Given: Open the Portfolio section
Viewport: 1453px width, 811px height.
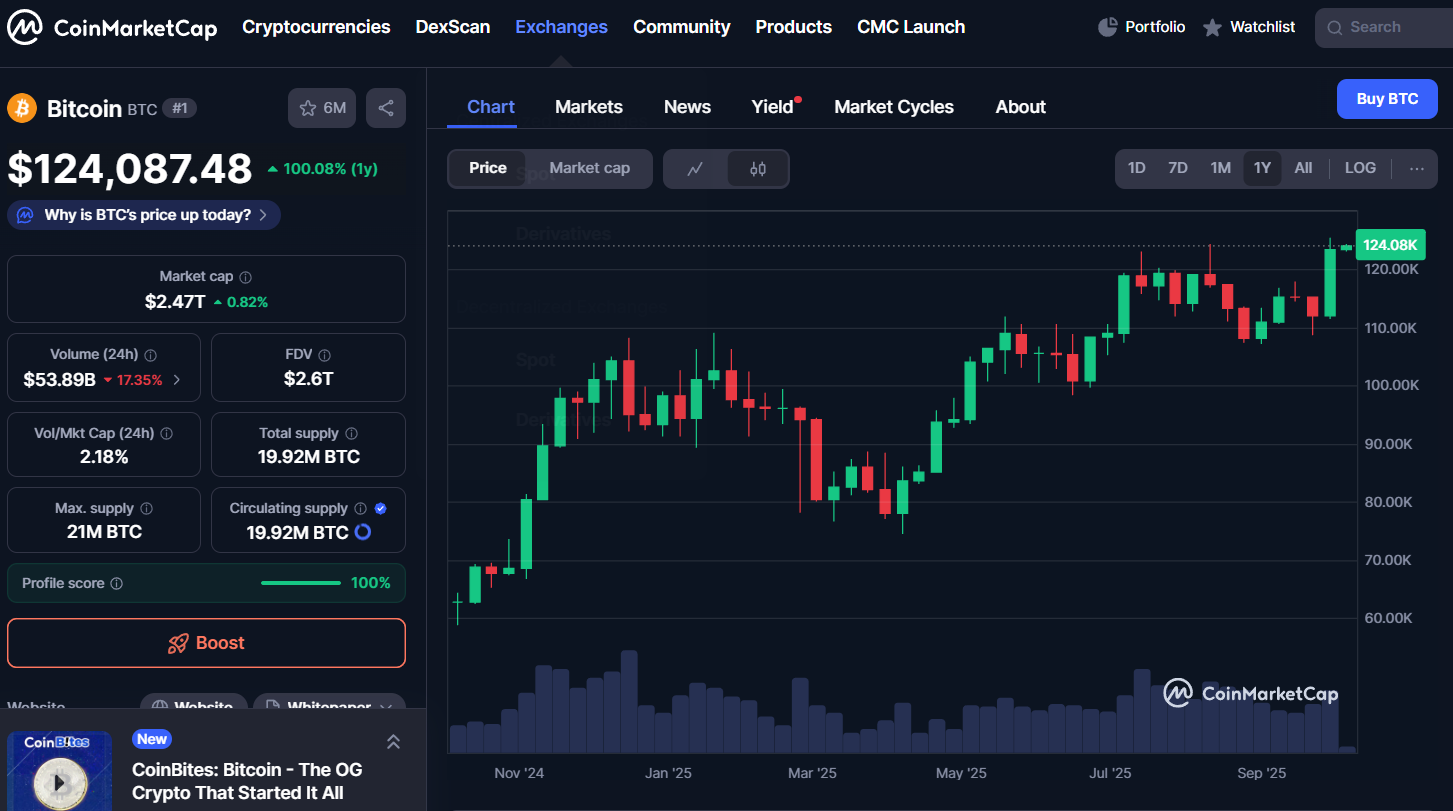Looking at the screenshot, I should [1141, 27].
